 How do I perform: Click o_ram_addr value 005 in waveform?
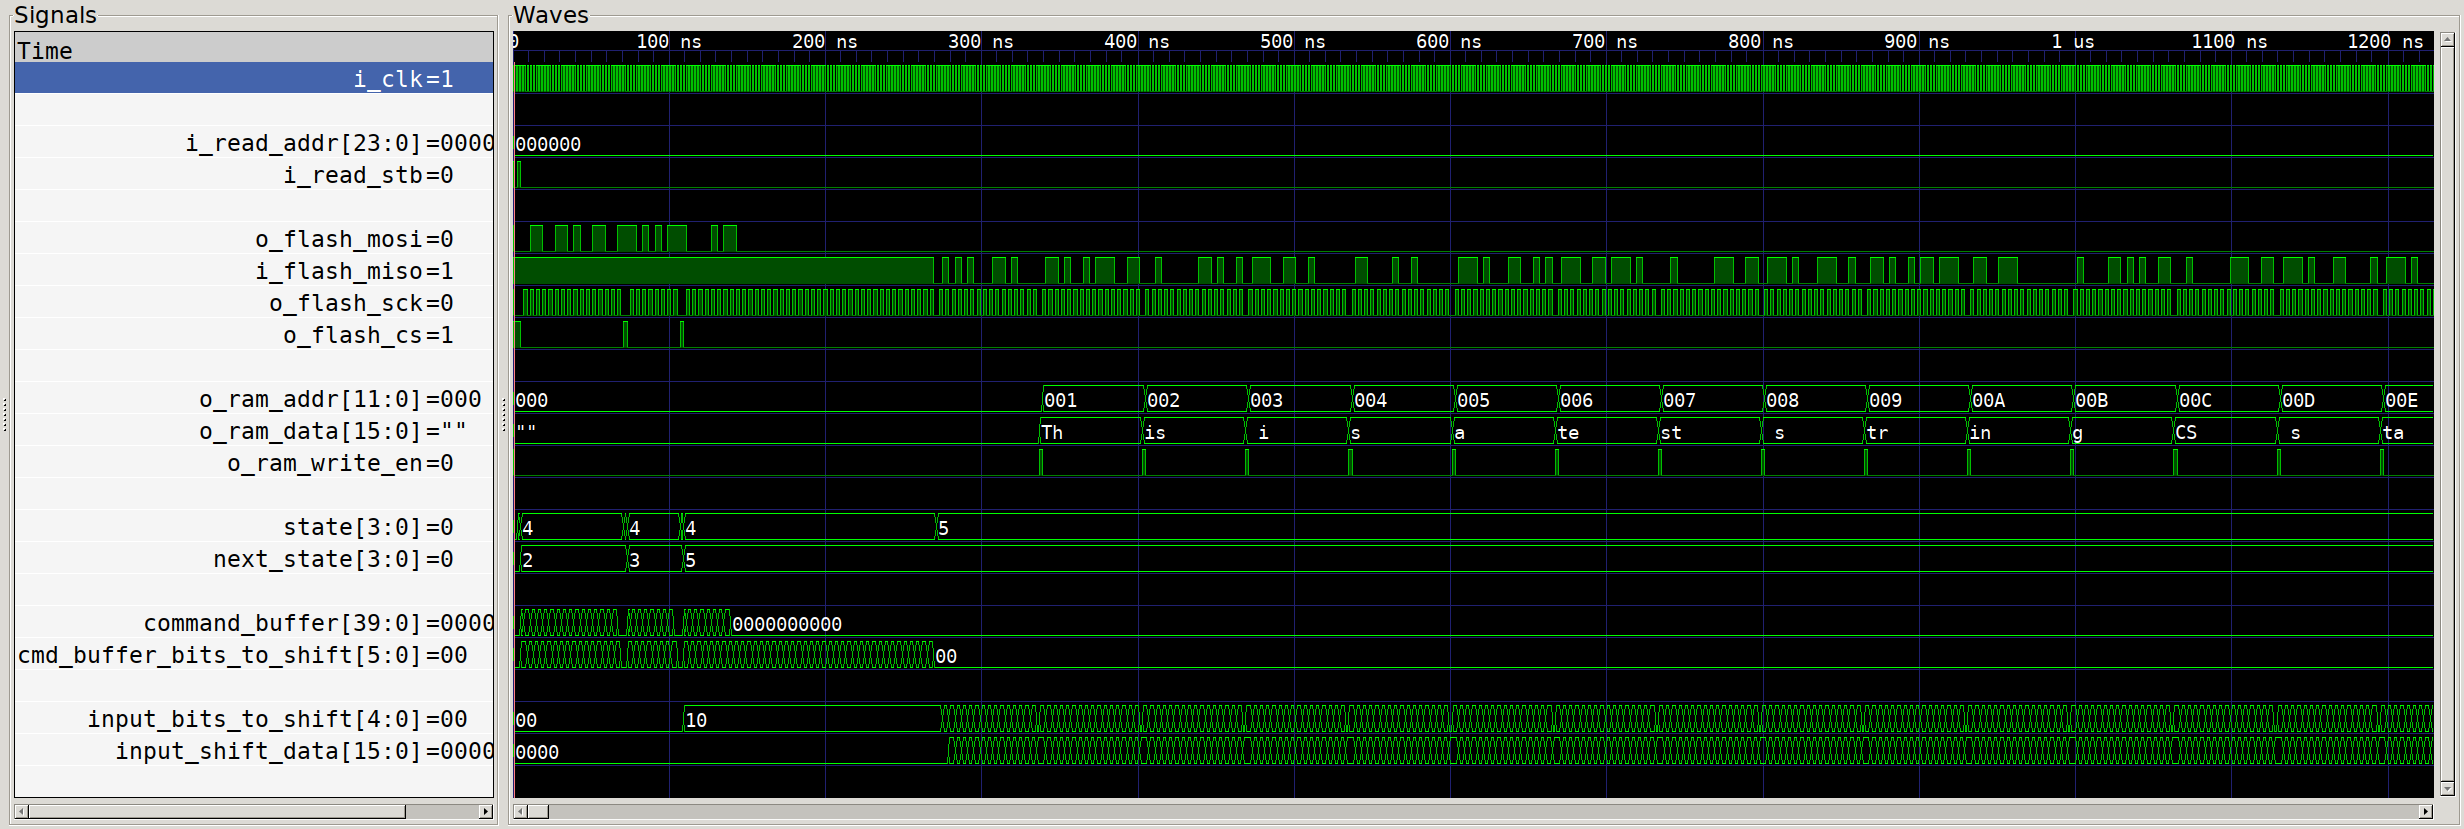1473,400
